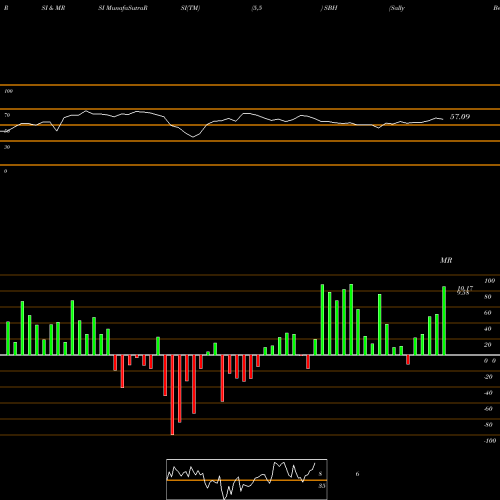Click the -60 label on the MR axis

(488, 409)
